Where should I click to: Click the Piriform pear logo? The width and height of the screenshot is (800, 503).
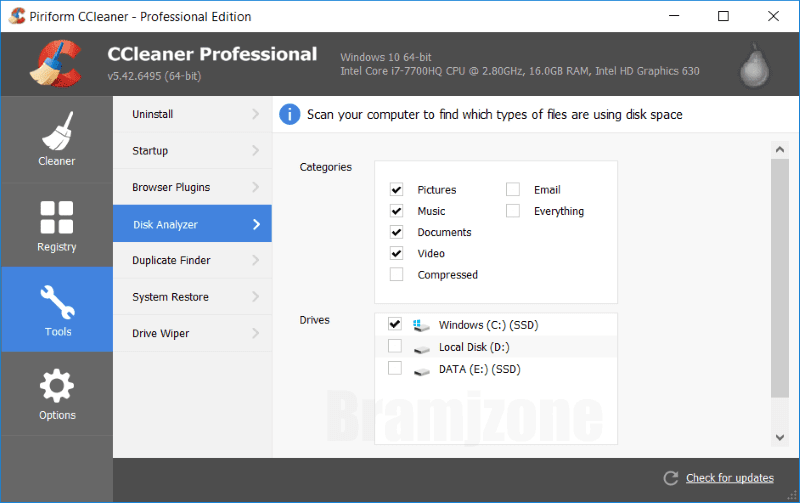(755, 66)
